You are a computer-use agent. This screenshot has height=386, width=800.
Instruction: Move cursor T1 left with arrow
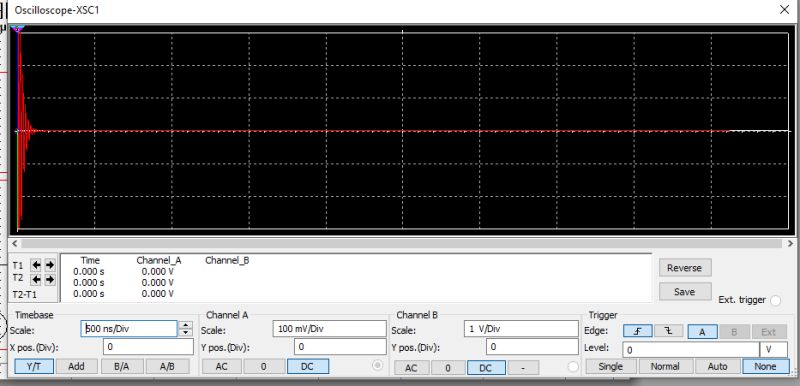point(36,265)
